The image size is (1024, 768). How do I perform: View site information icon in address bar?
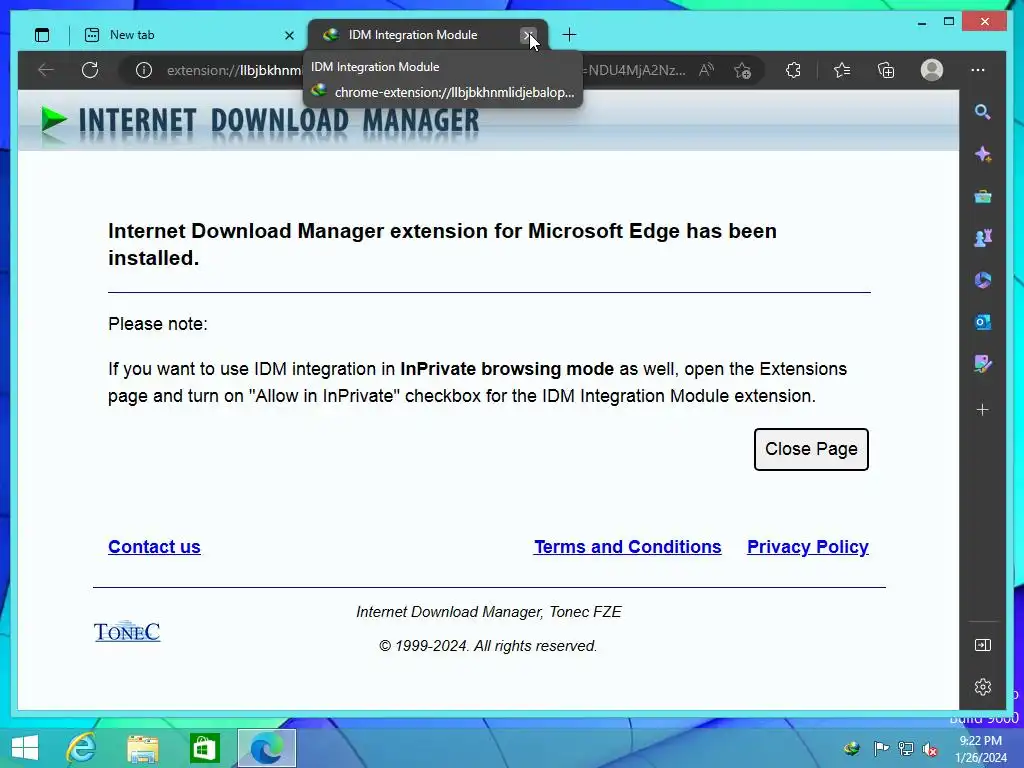click(144, 70)
